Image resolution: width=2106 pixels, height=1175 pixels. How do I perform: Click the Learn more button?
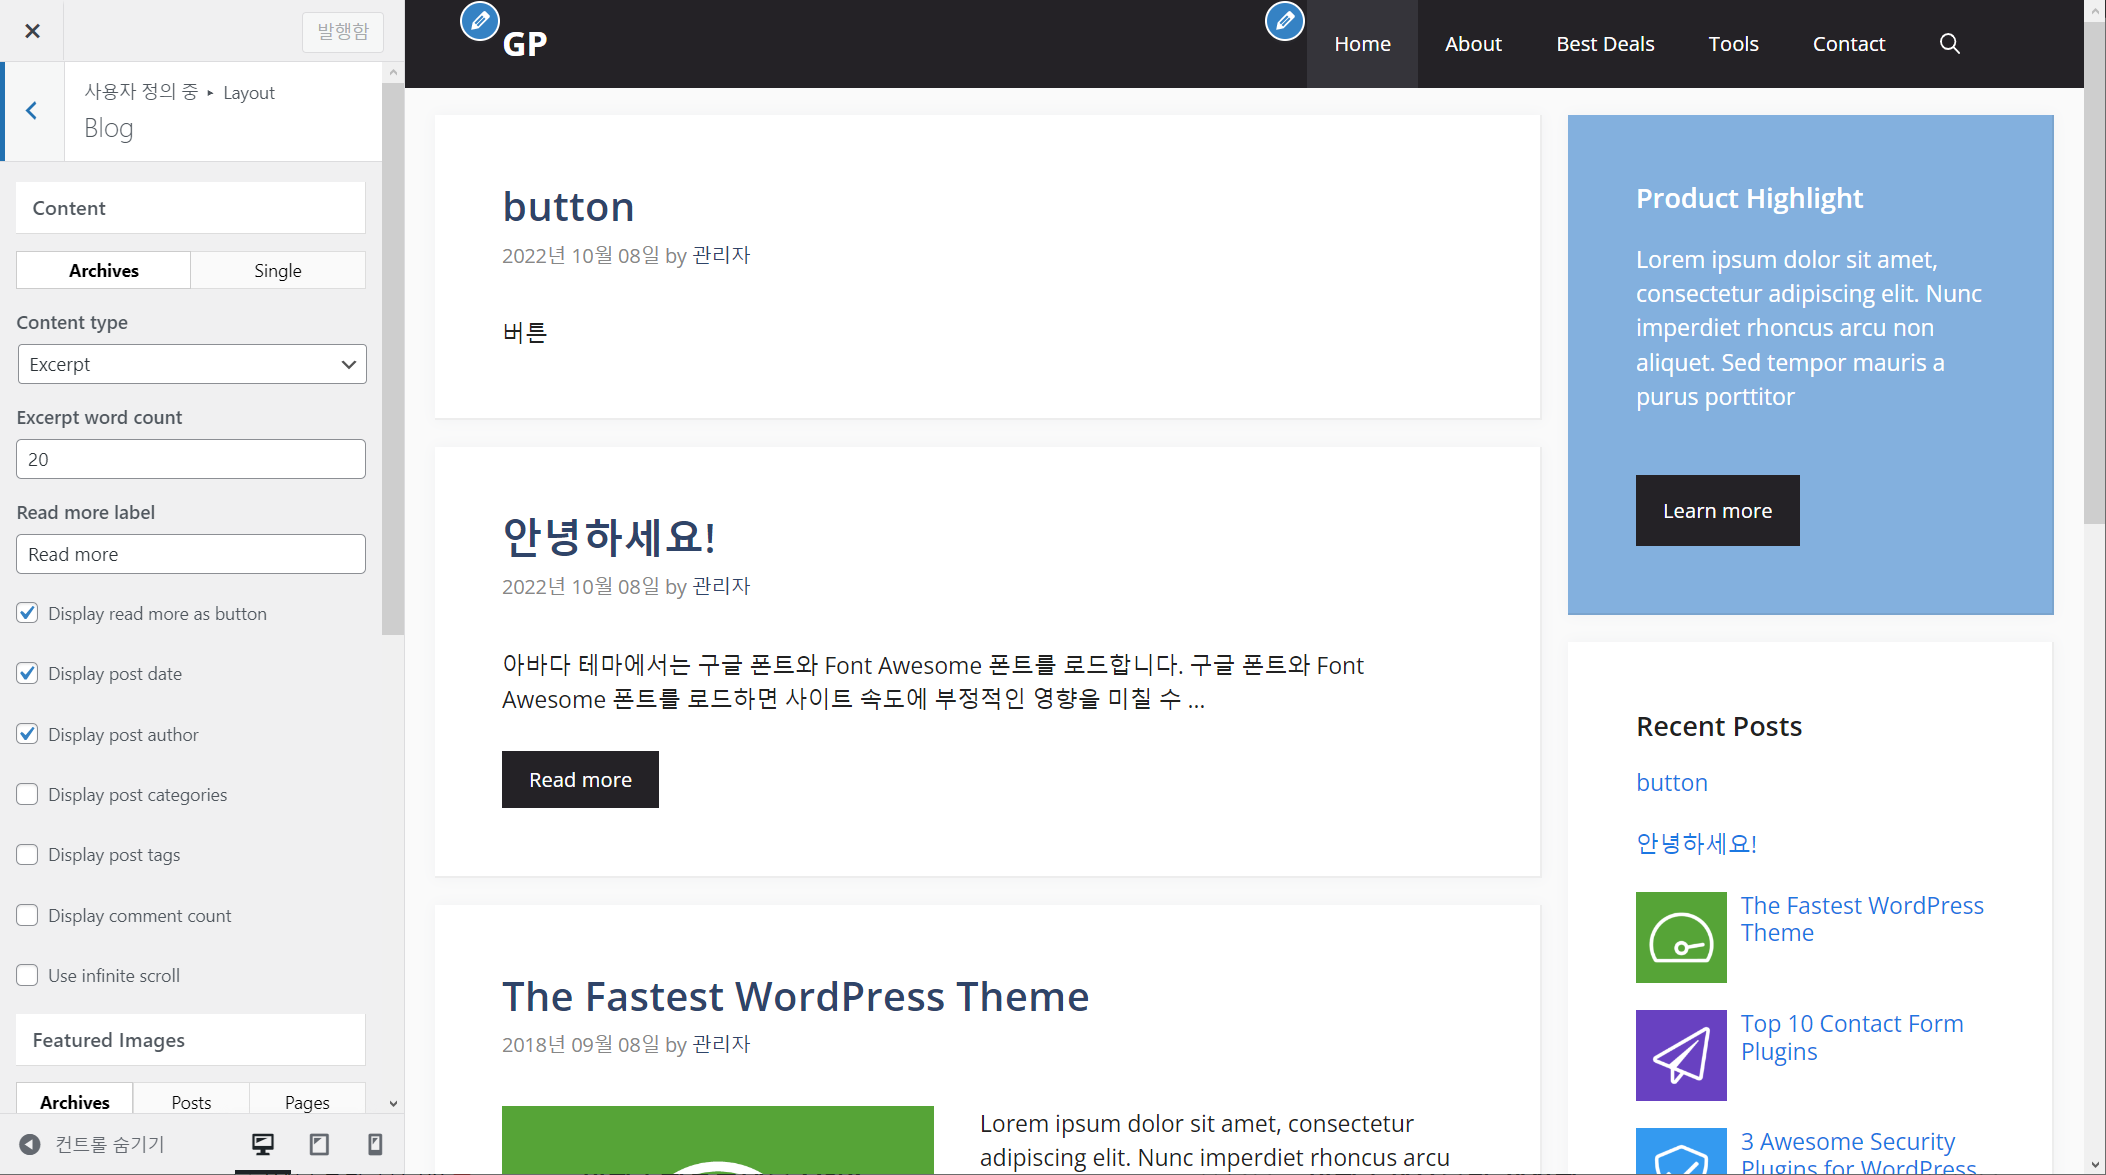[x=1717, y=510]
